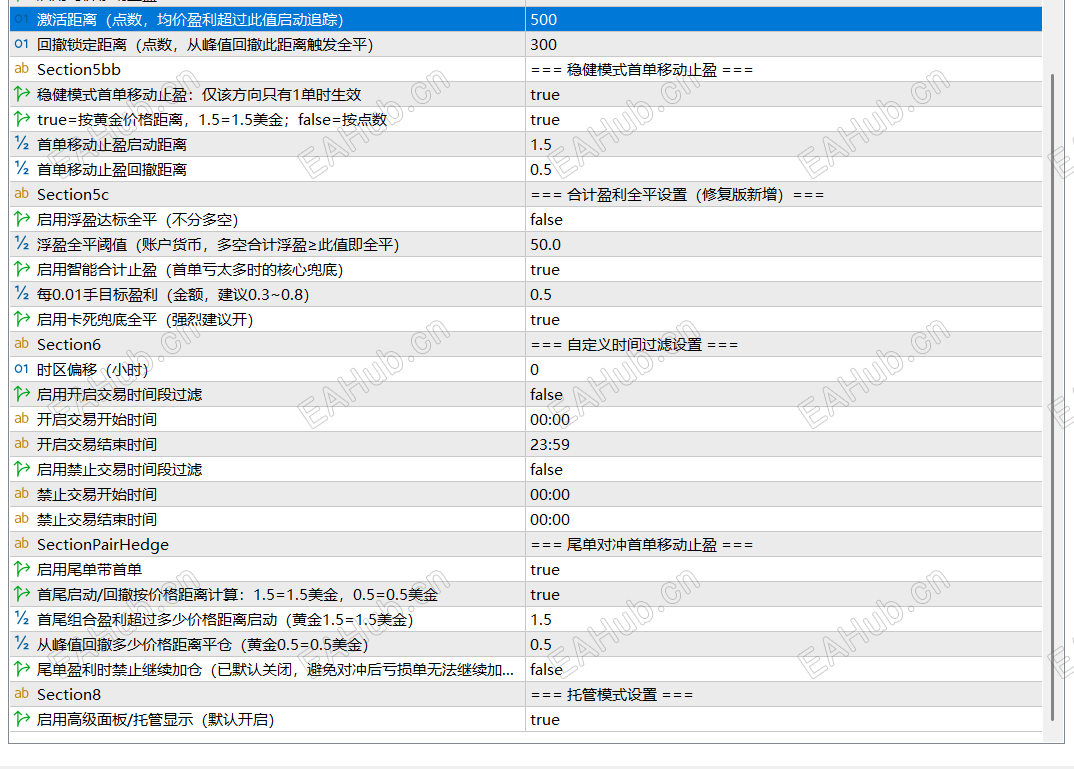Click the integer icon beside 时区偏移 row
Image resolution: width=1074 pixels, height=769 pixels.
click(x=21, y=369)
